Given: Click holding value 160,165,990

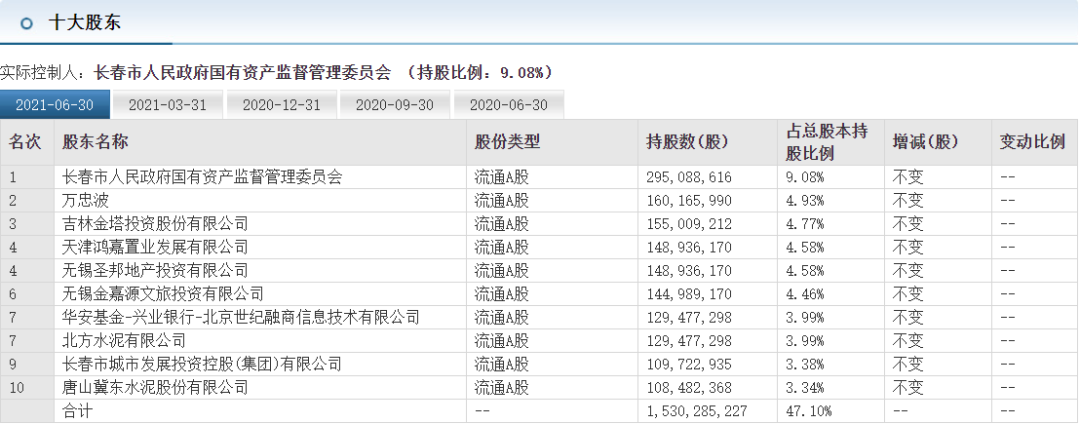Looking at the screenshot, I should (689, 201).
